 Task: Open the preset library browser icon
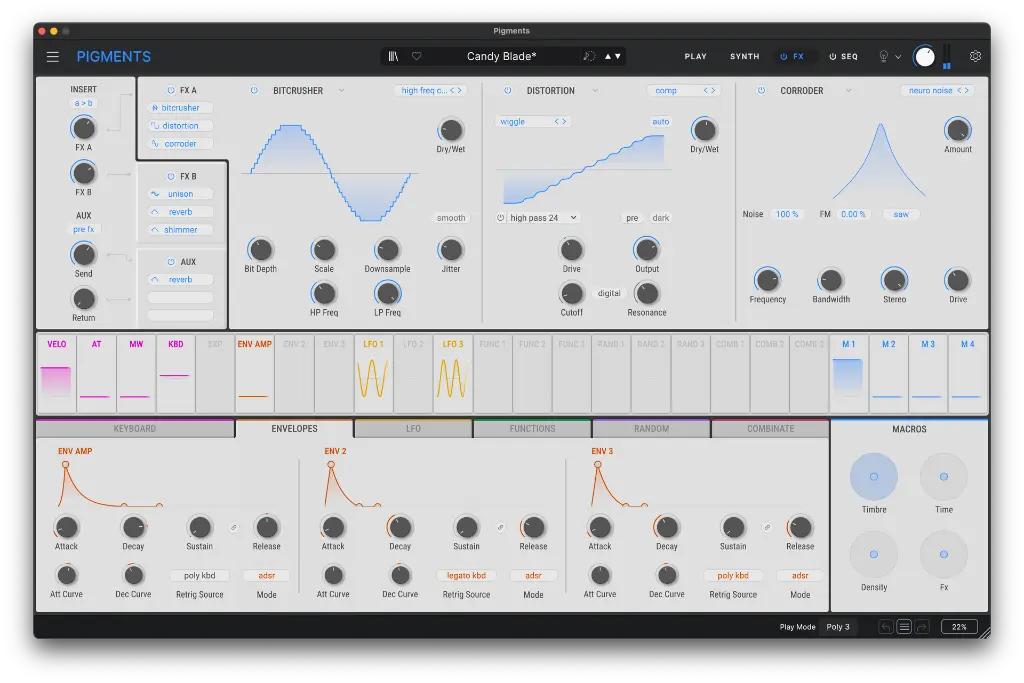(x=393, y=56)
